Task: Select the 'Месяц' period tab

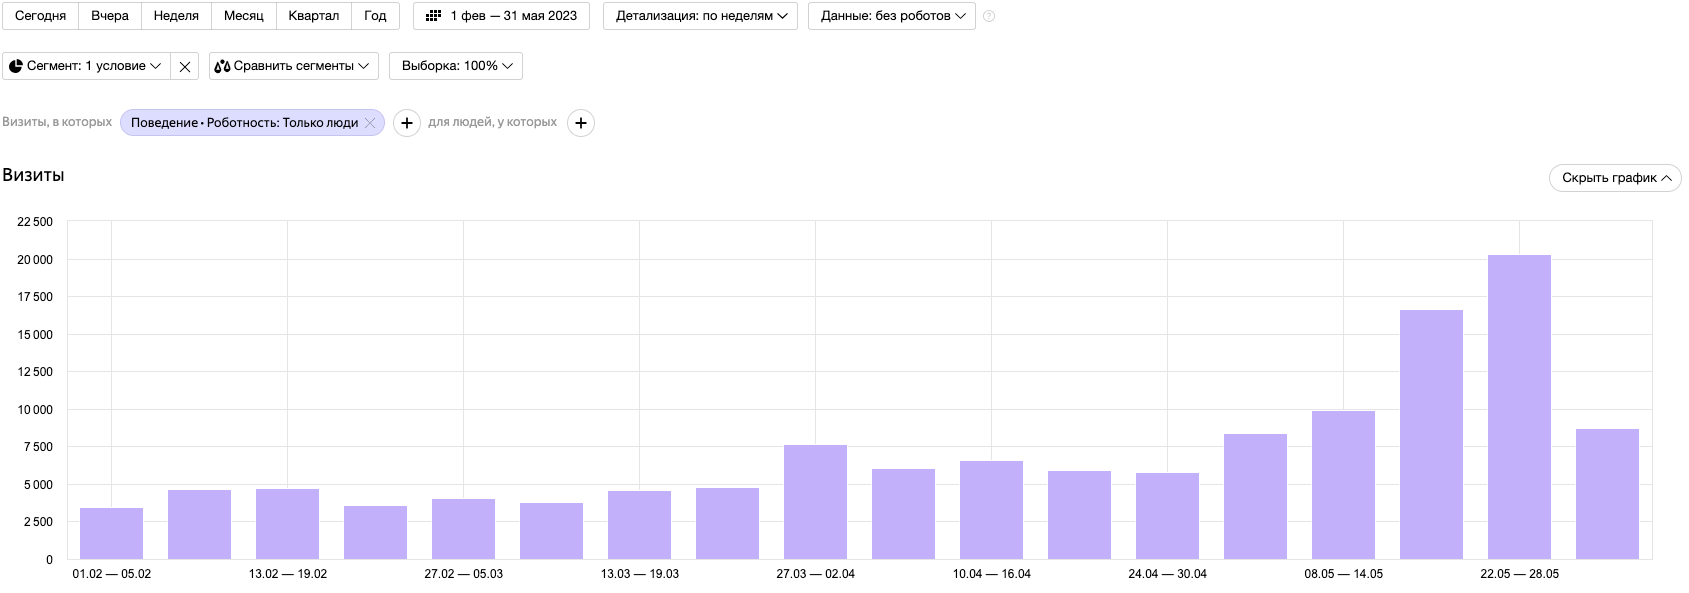Action: click(x=243, y=16)
